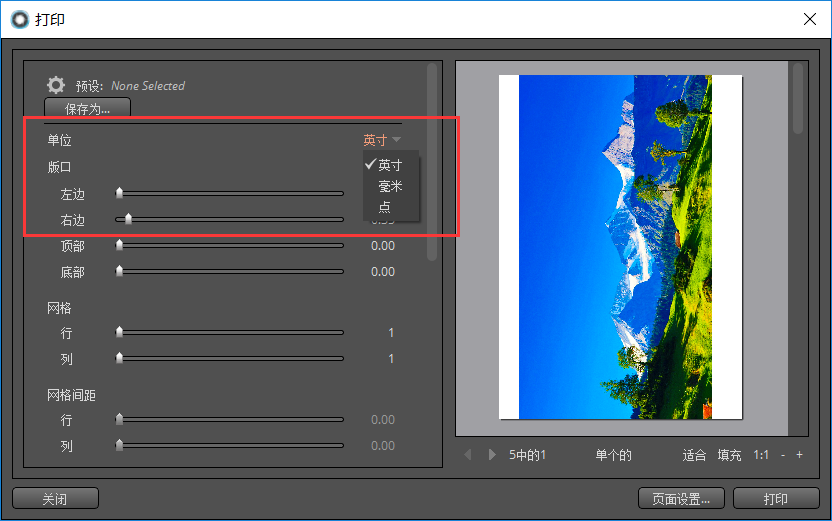832x521 pixels.
Task: Click the 打印 button at bottom right
Action: (x=776, y=499)
